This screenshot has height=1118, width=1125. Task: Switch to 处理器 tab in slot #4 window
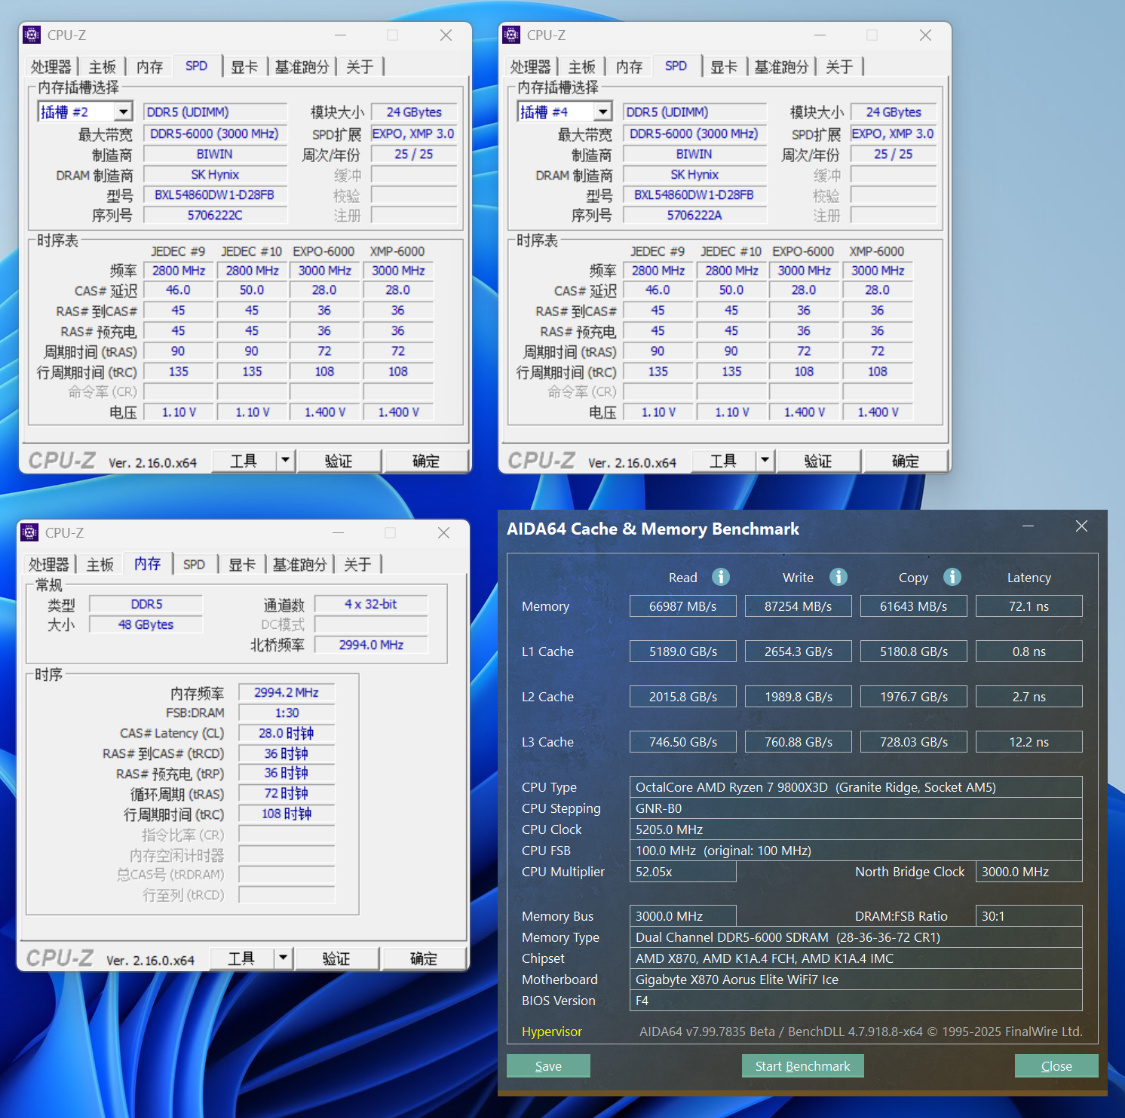click(x=530, y=67)
